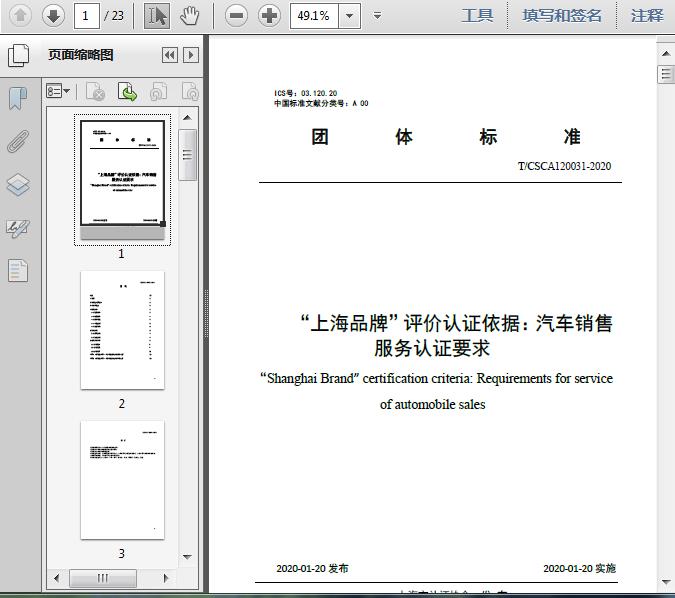Click the ICS号 03.120.20 line
The image size is (675, 598).
pyautogui.click(x=306, y=93)
